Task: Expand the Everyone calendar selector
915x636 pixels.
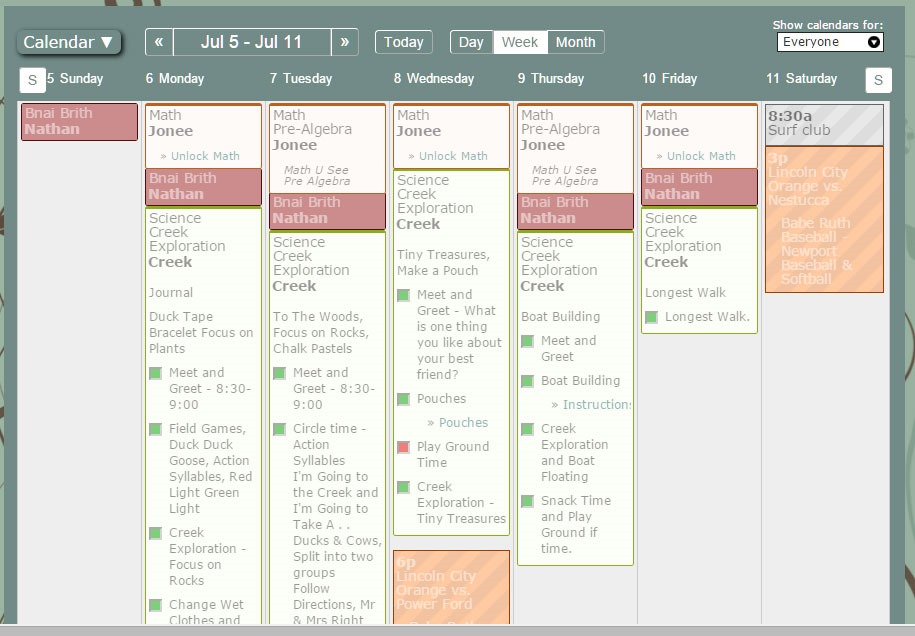Action: [830, 42]
